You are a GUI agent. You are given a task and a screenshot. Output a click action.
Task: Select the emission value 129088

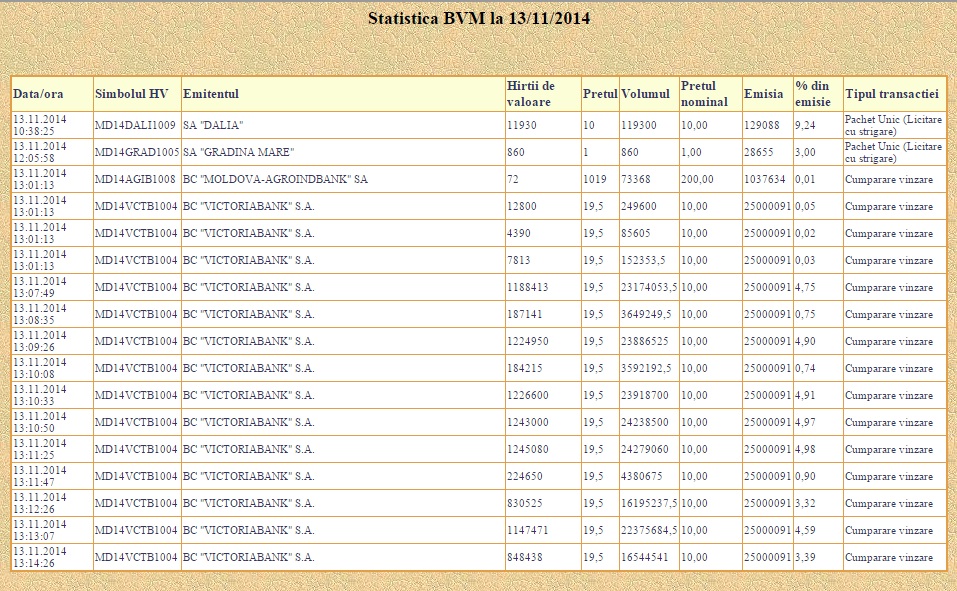(762, 125)
